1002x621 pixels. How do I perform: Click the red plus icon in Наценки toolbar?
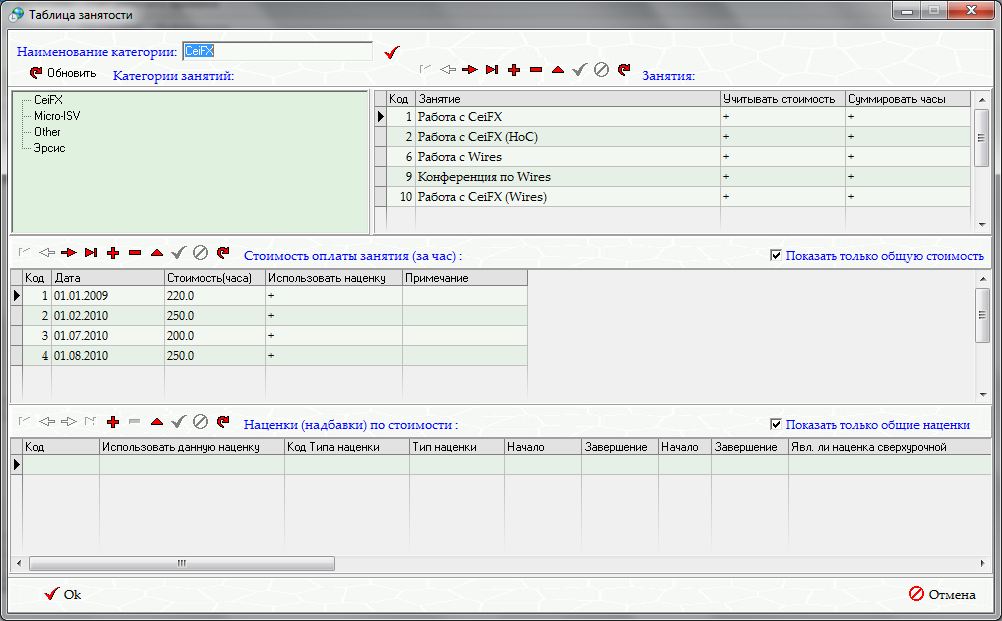pyautogui.click(x=112, y=422)
